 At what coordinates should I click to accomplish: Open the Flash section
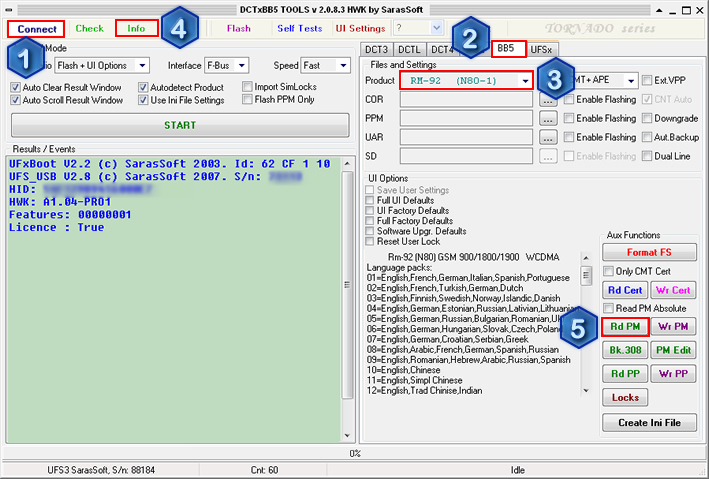pyautogui.click(x=239, y=28)
